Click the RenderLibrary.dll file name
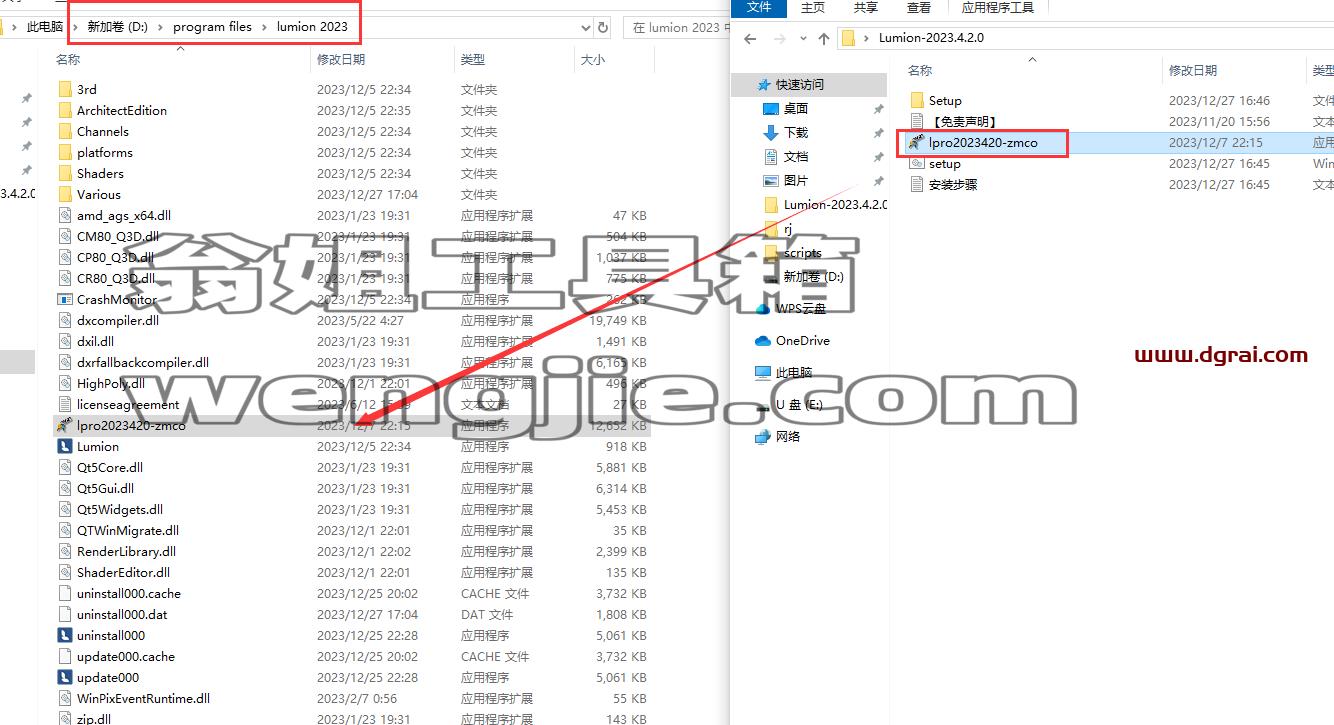The height and width of the screenshot is (725, 1334). 126,551
